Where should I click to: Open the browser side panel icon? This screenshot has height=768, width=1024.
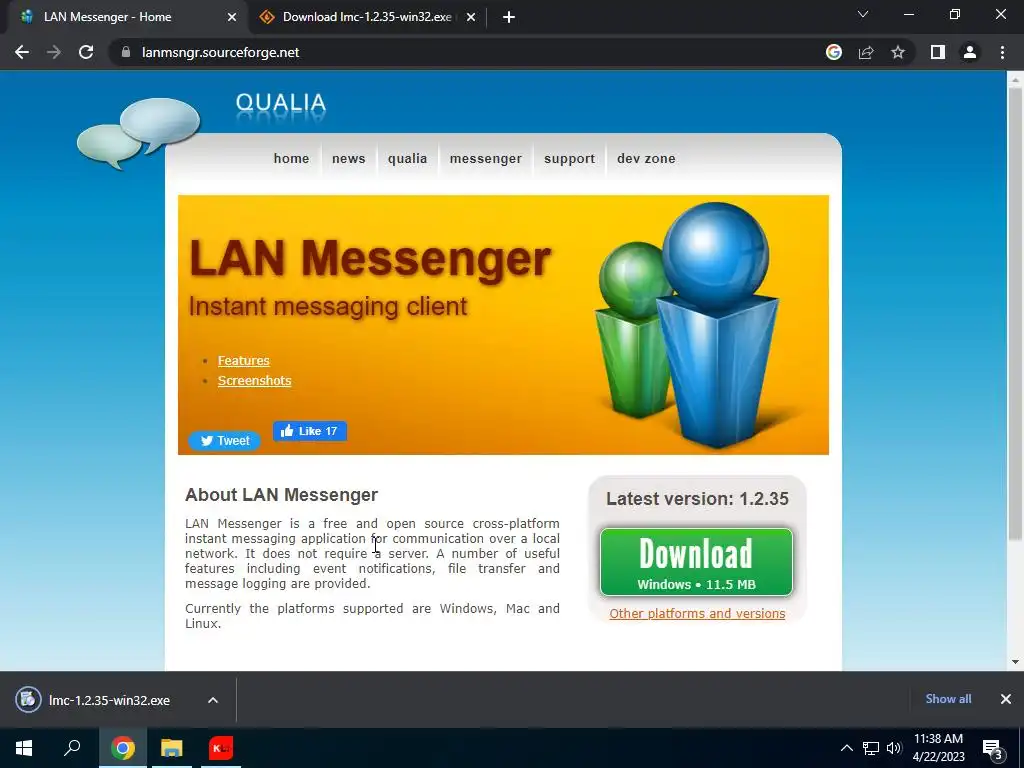pos(938,52)
